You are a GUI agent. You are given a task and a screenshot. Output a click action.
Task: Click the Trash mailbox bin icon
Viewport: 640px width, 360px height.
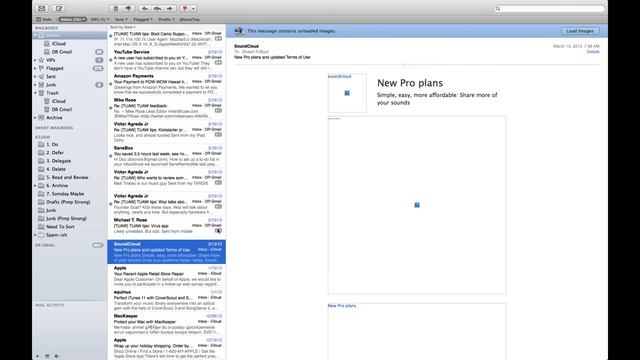(x=41, y=93)
